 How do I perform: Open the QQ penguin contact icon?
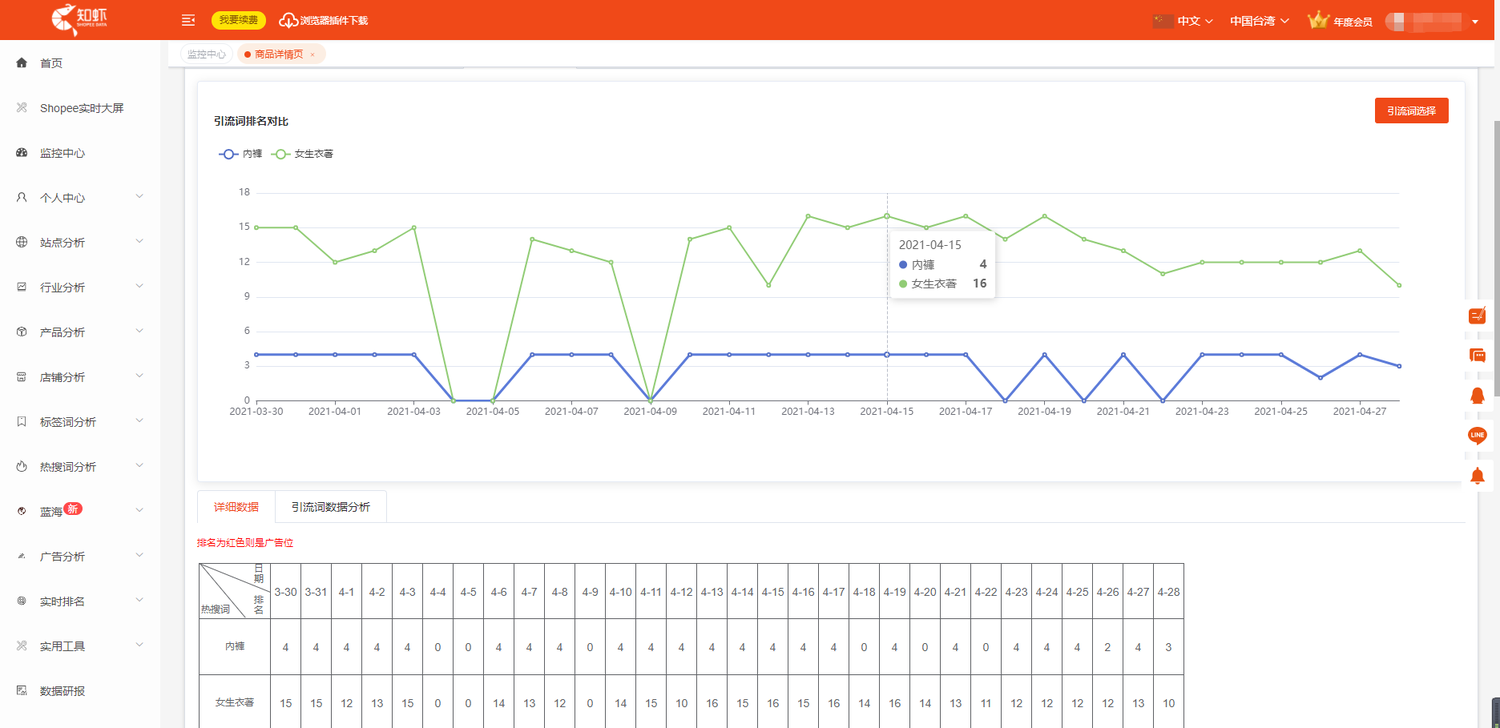1477,396
